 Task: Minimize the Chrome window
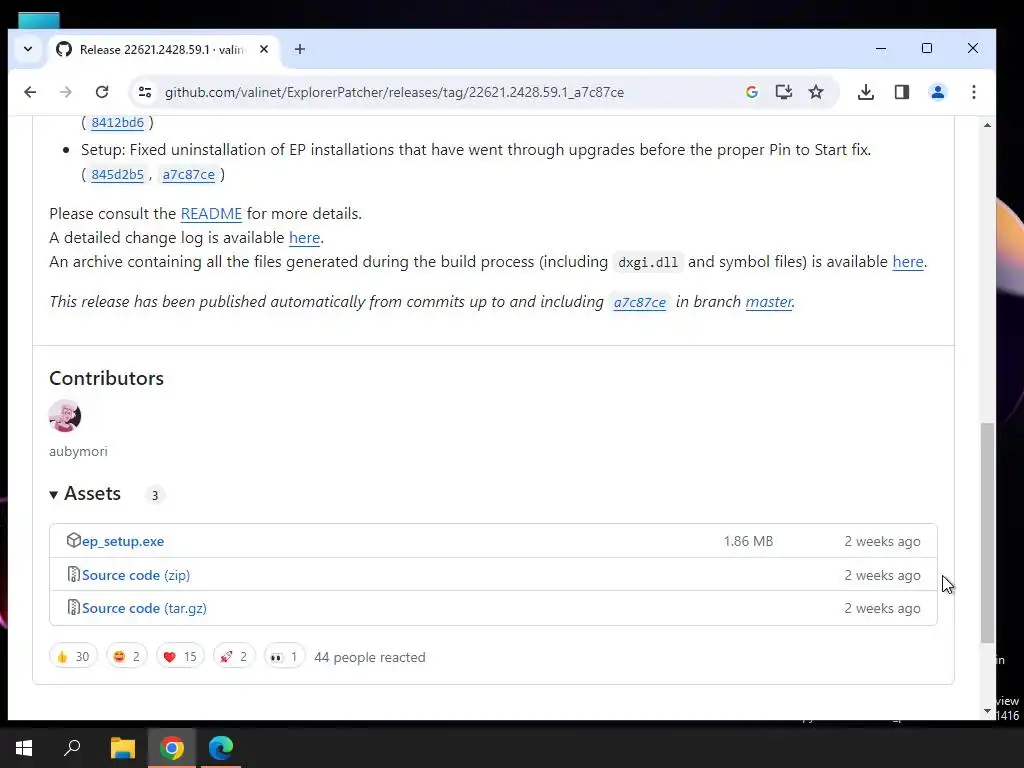(881, 48)
